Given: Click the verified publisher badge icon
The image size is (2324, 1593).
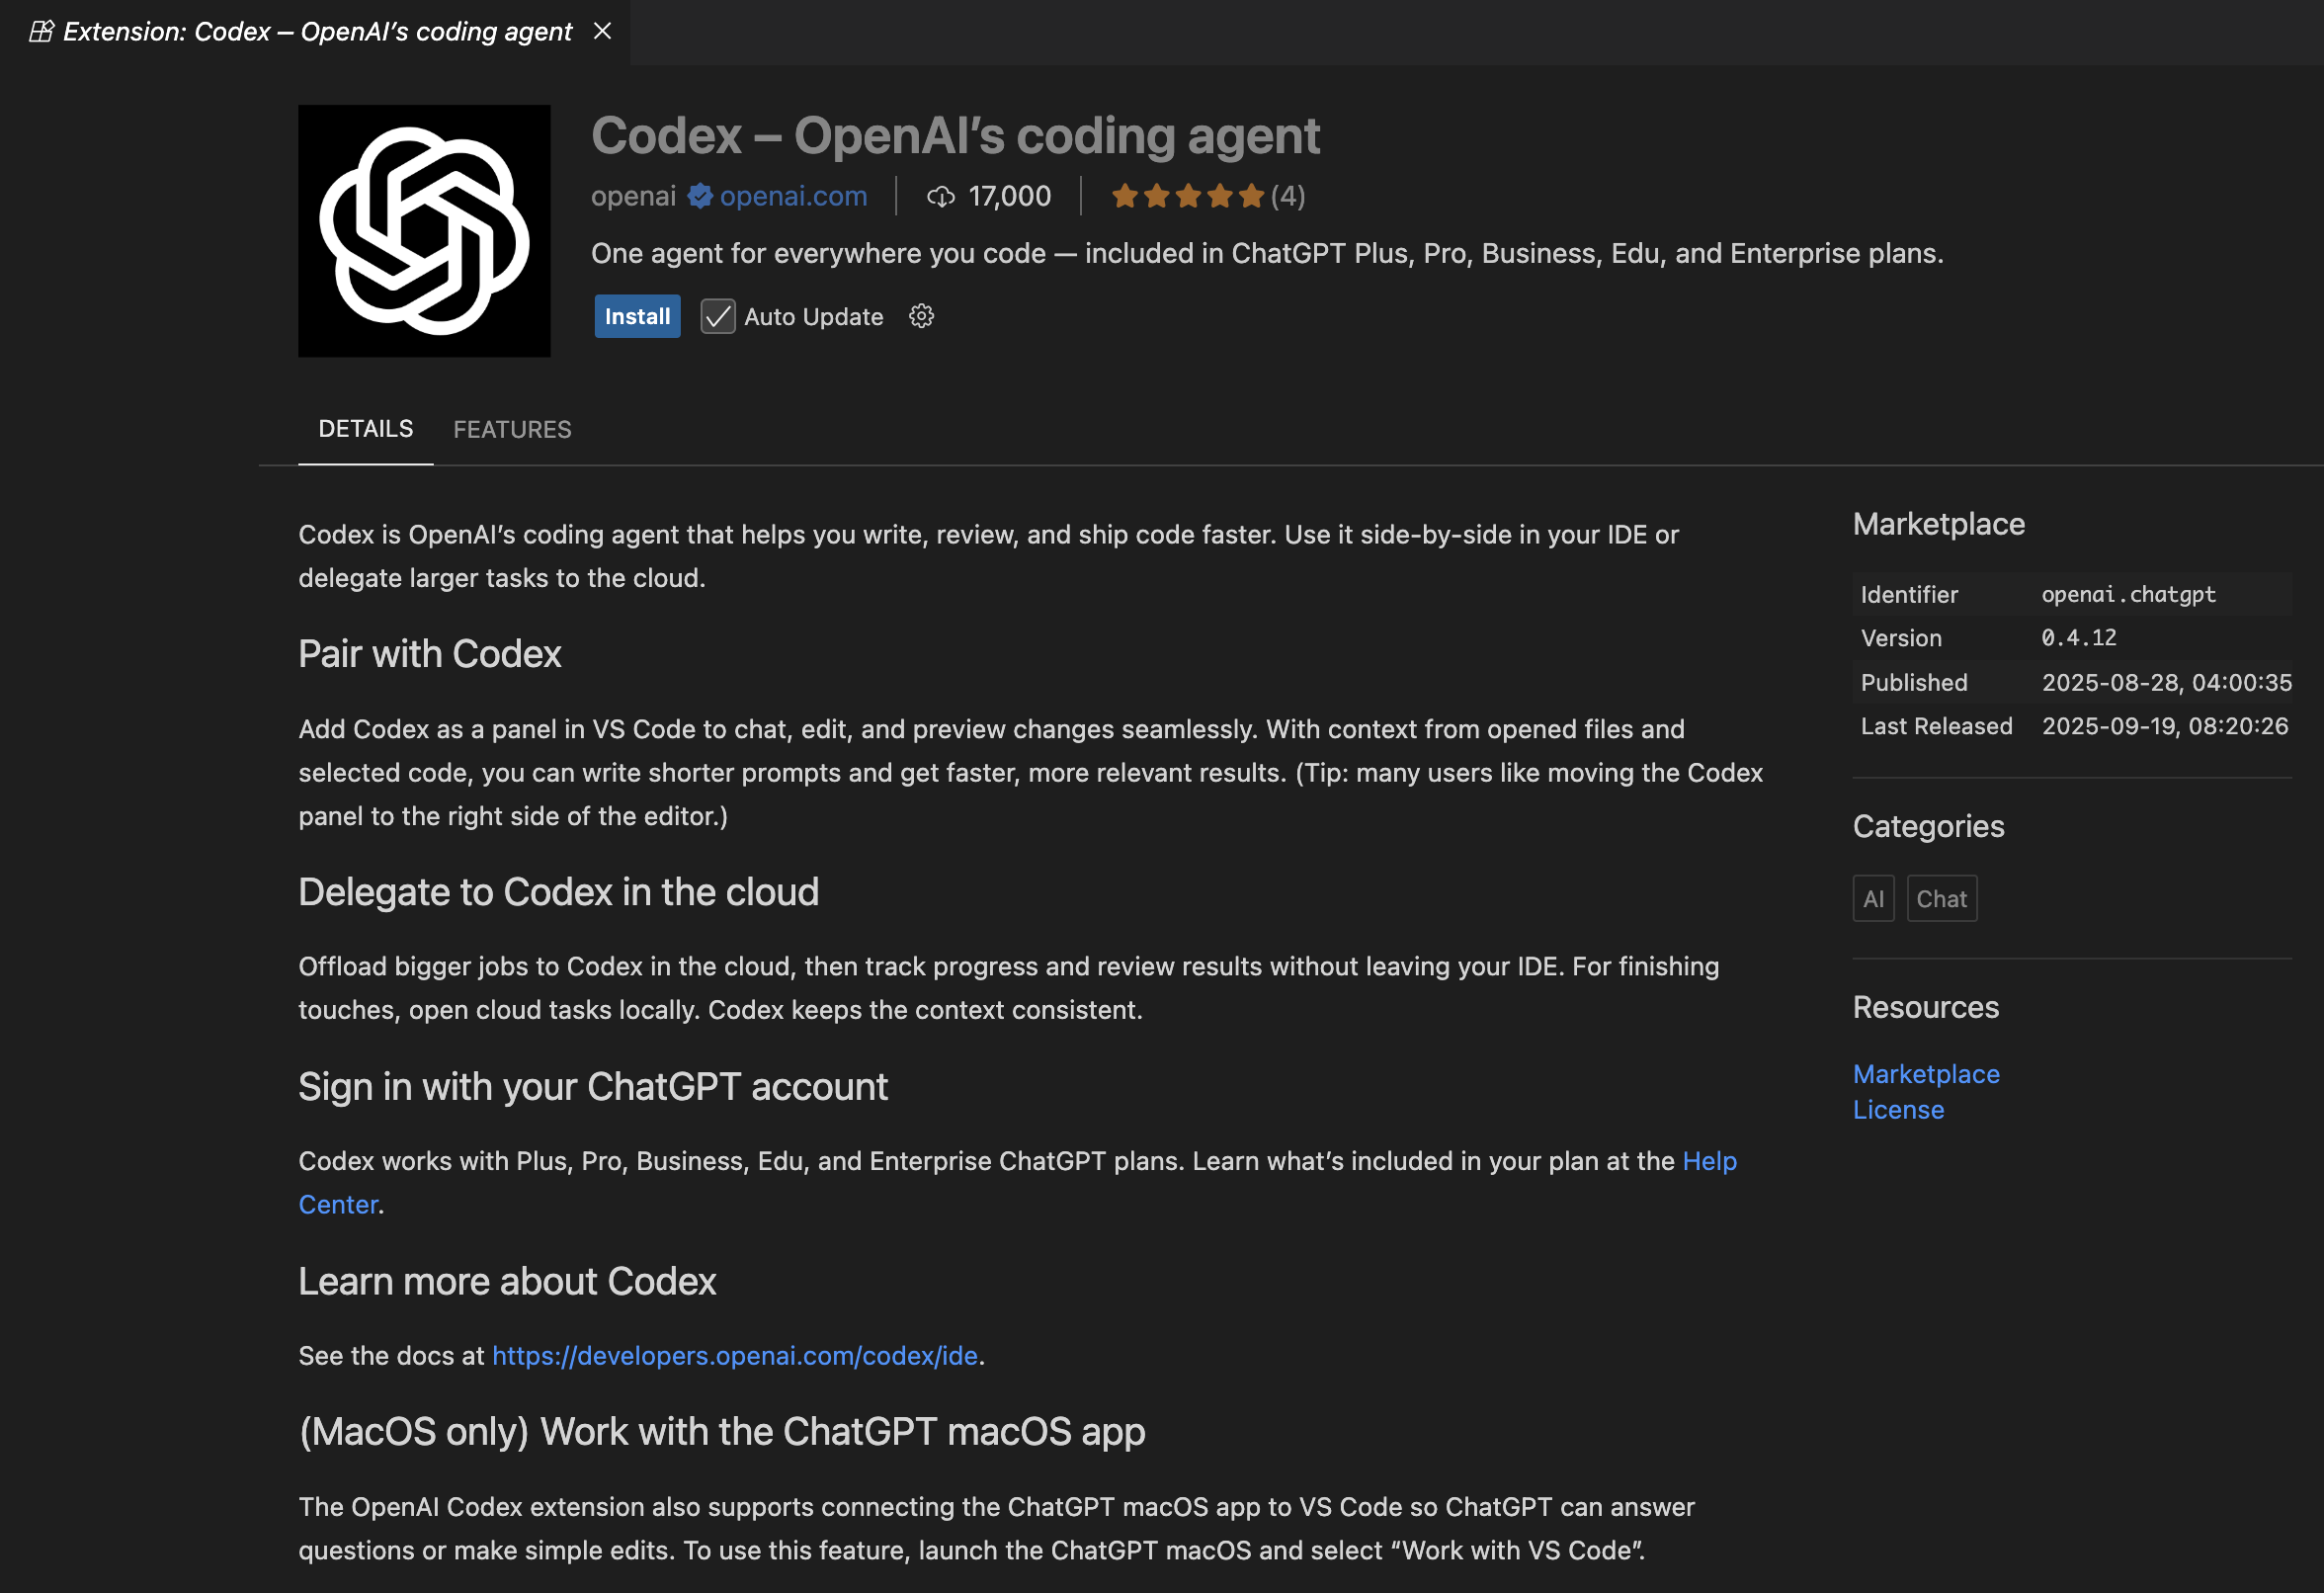Looking at the screenshot, I should [x=700, y=196].
